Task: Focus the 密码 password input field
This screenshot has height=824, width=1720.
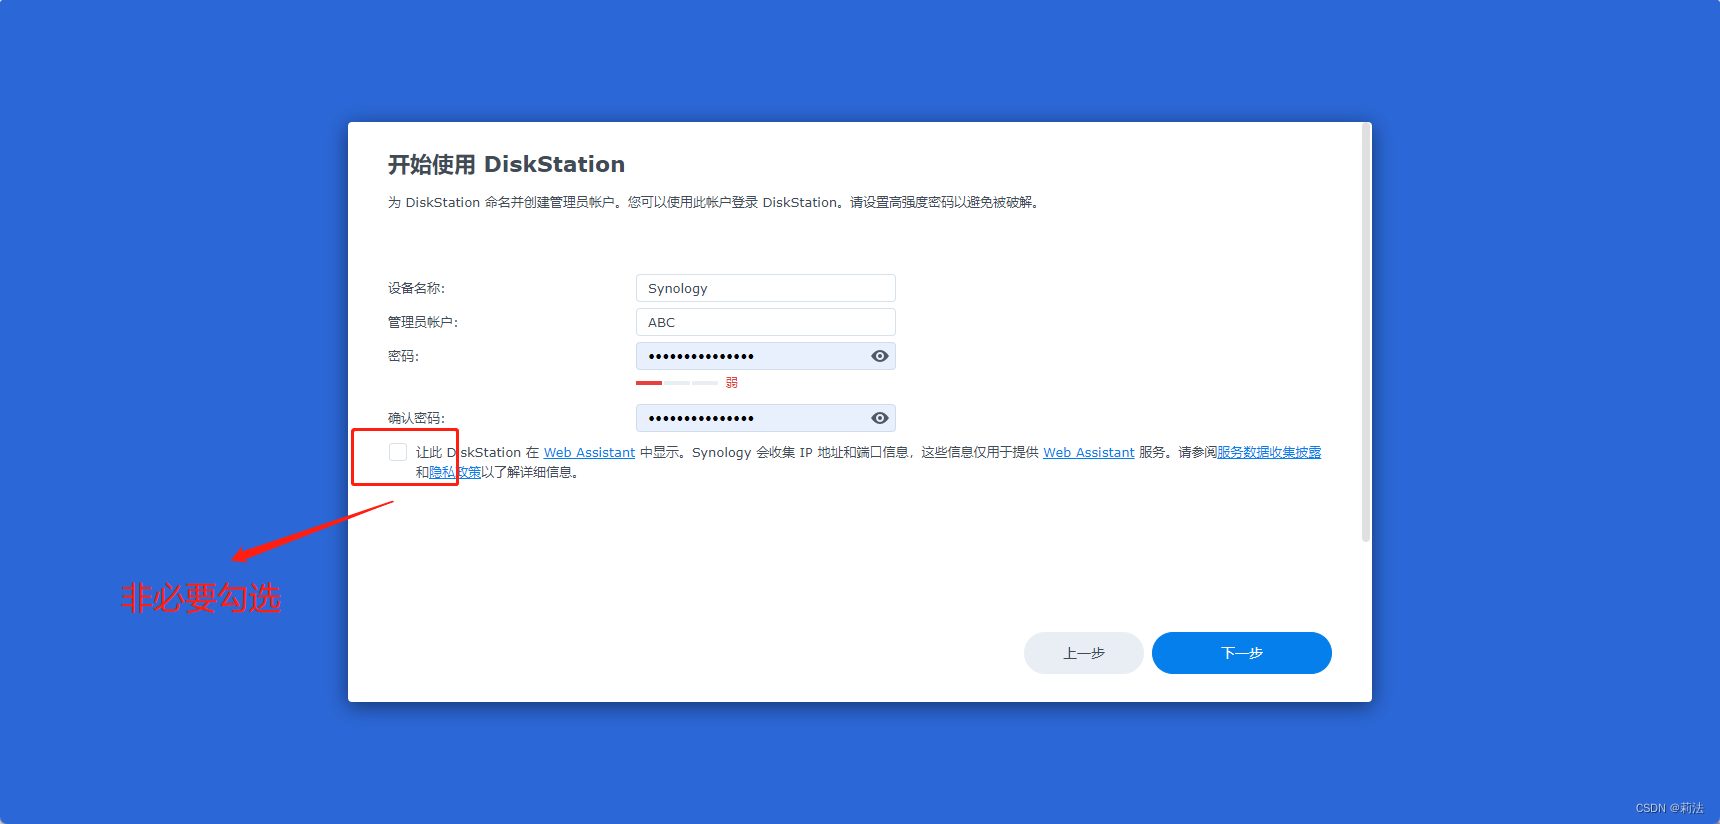Action: click(x=766, y=356)
